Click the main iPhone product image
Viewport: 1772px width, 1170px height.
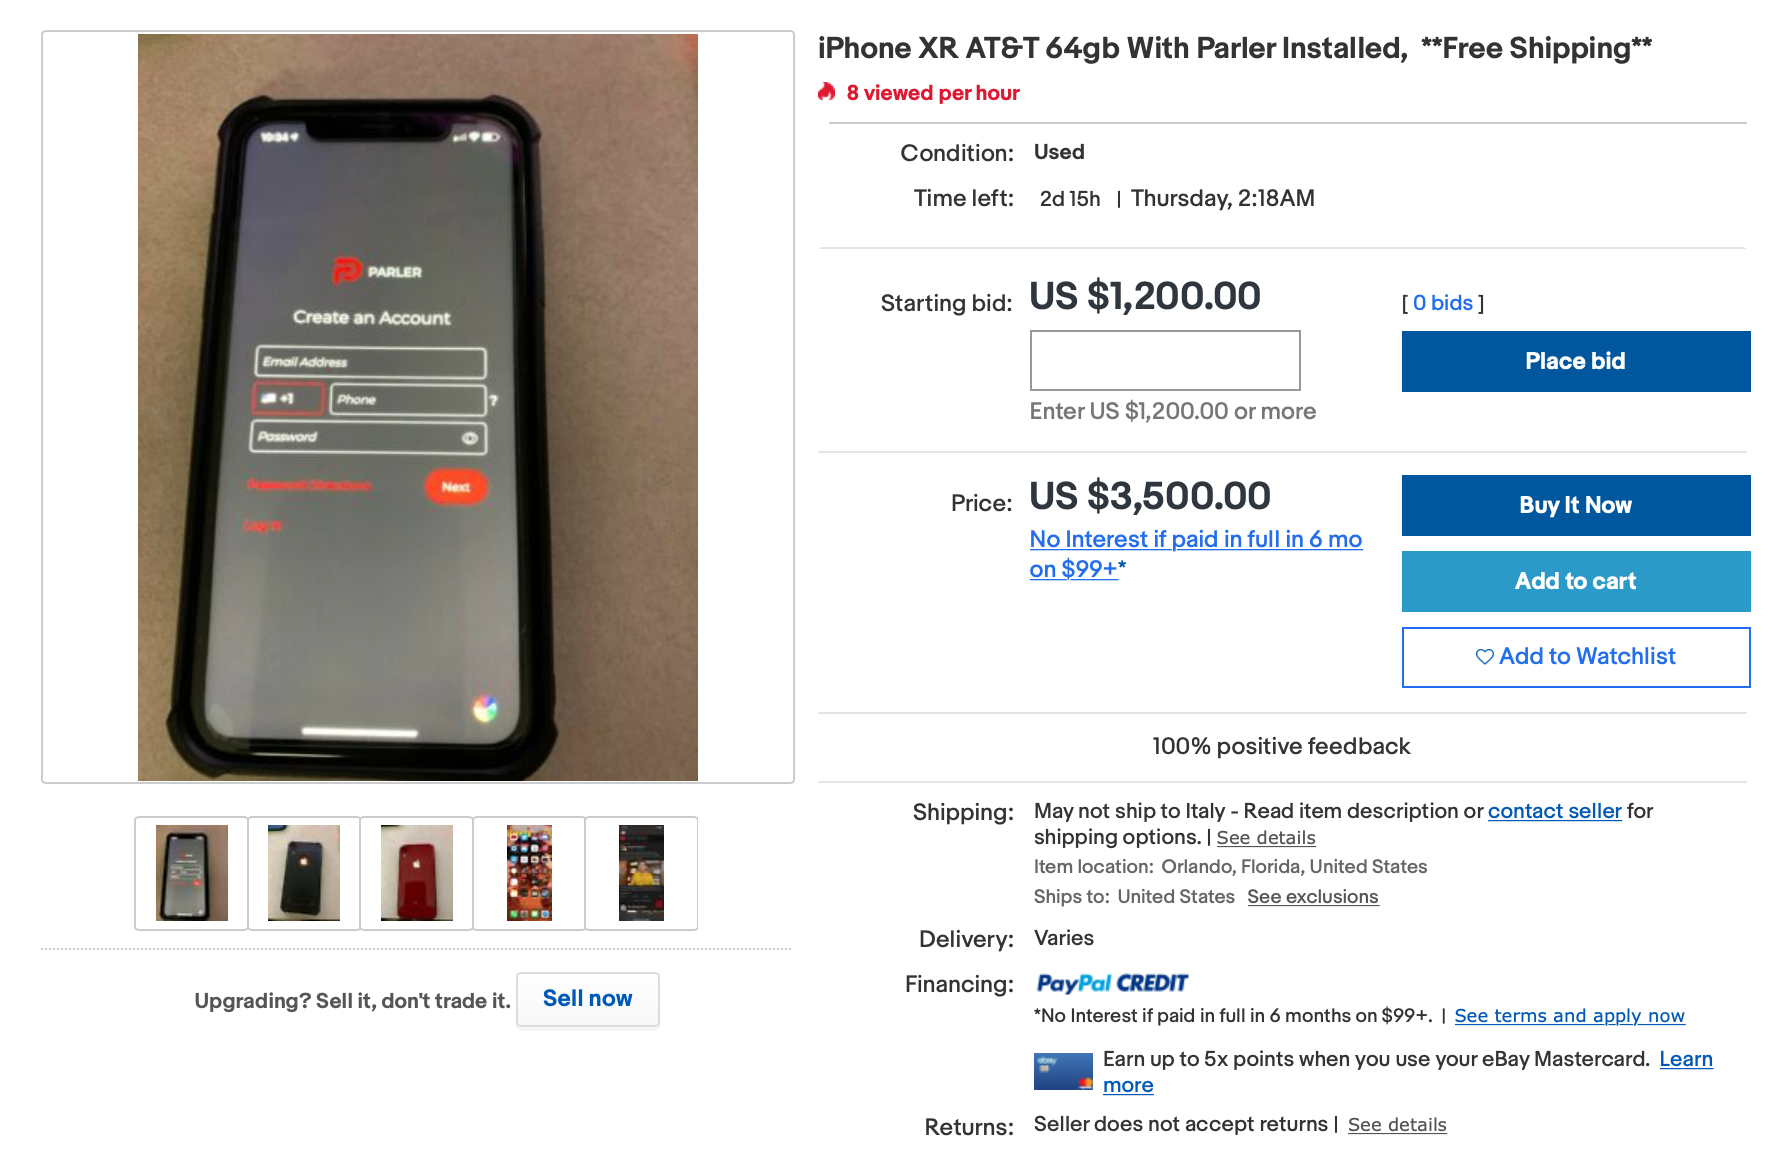coord(418,407)
